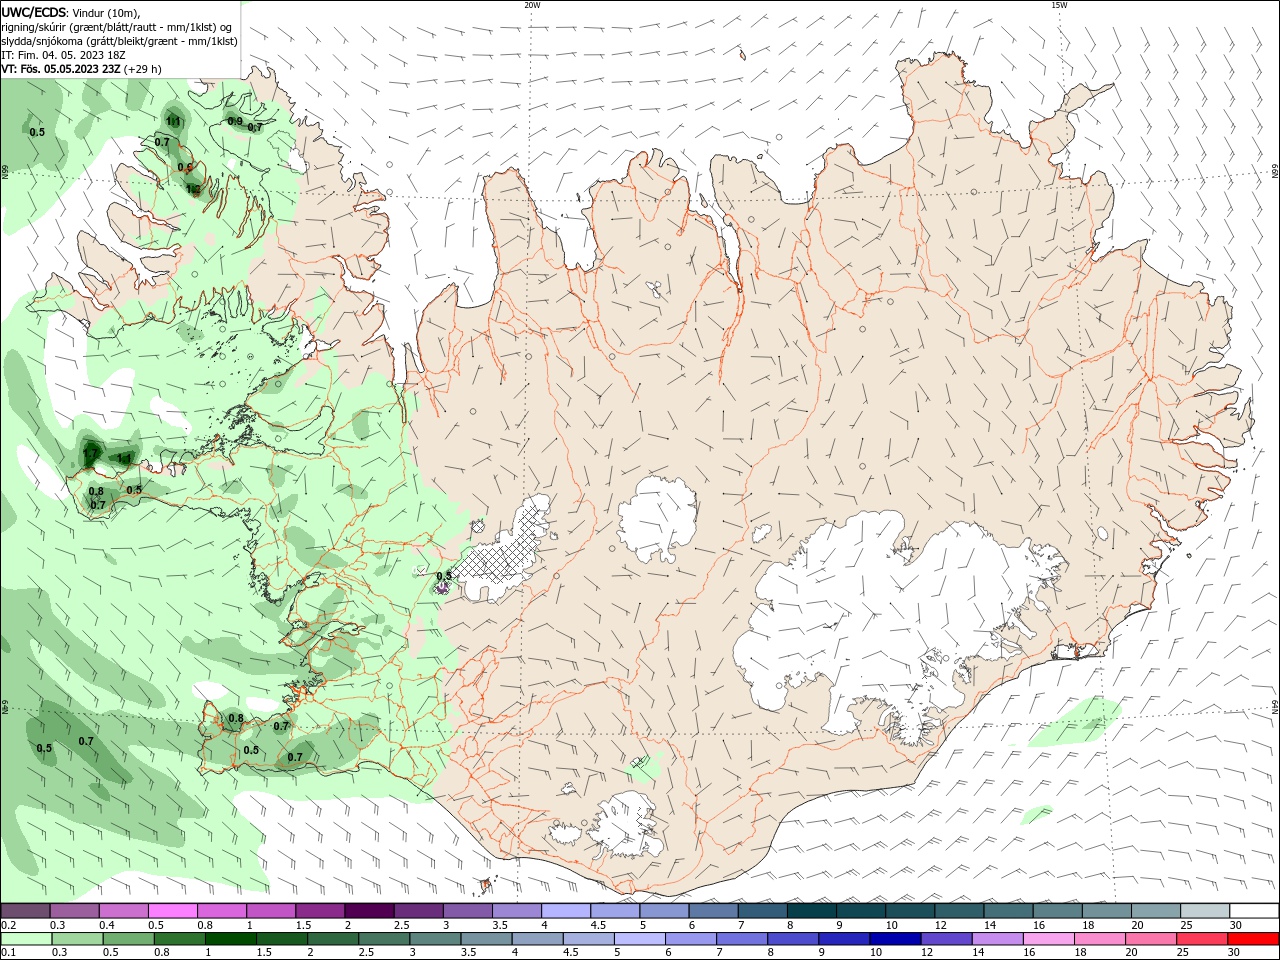The image size is (1280, 960).
Task: Click the 15W longitude label
Action: click(x=1059, y=5)
